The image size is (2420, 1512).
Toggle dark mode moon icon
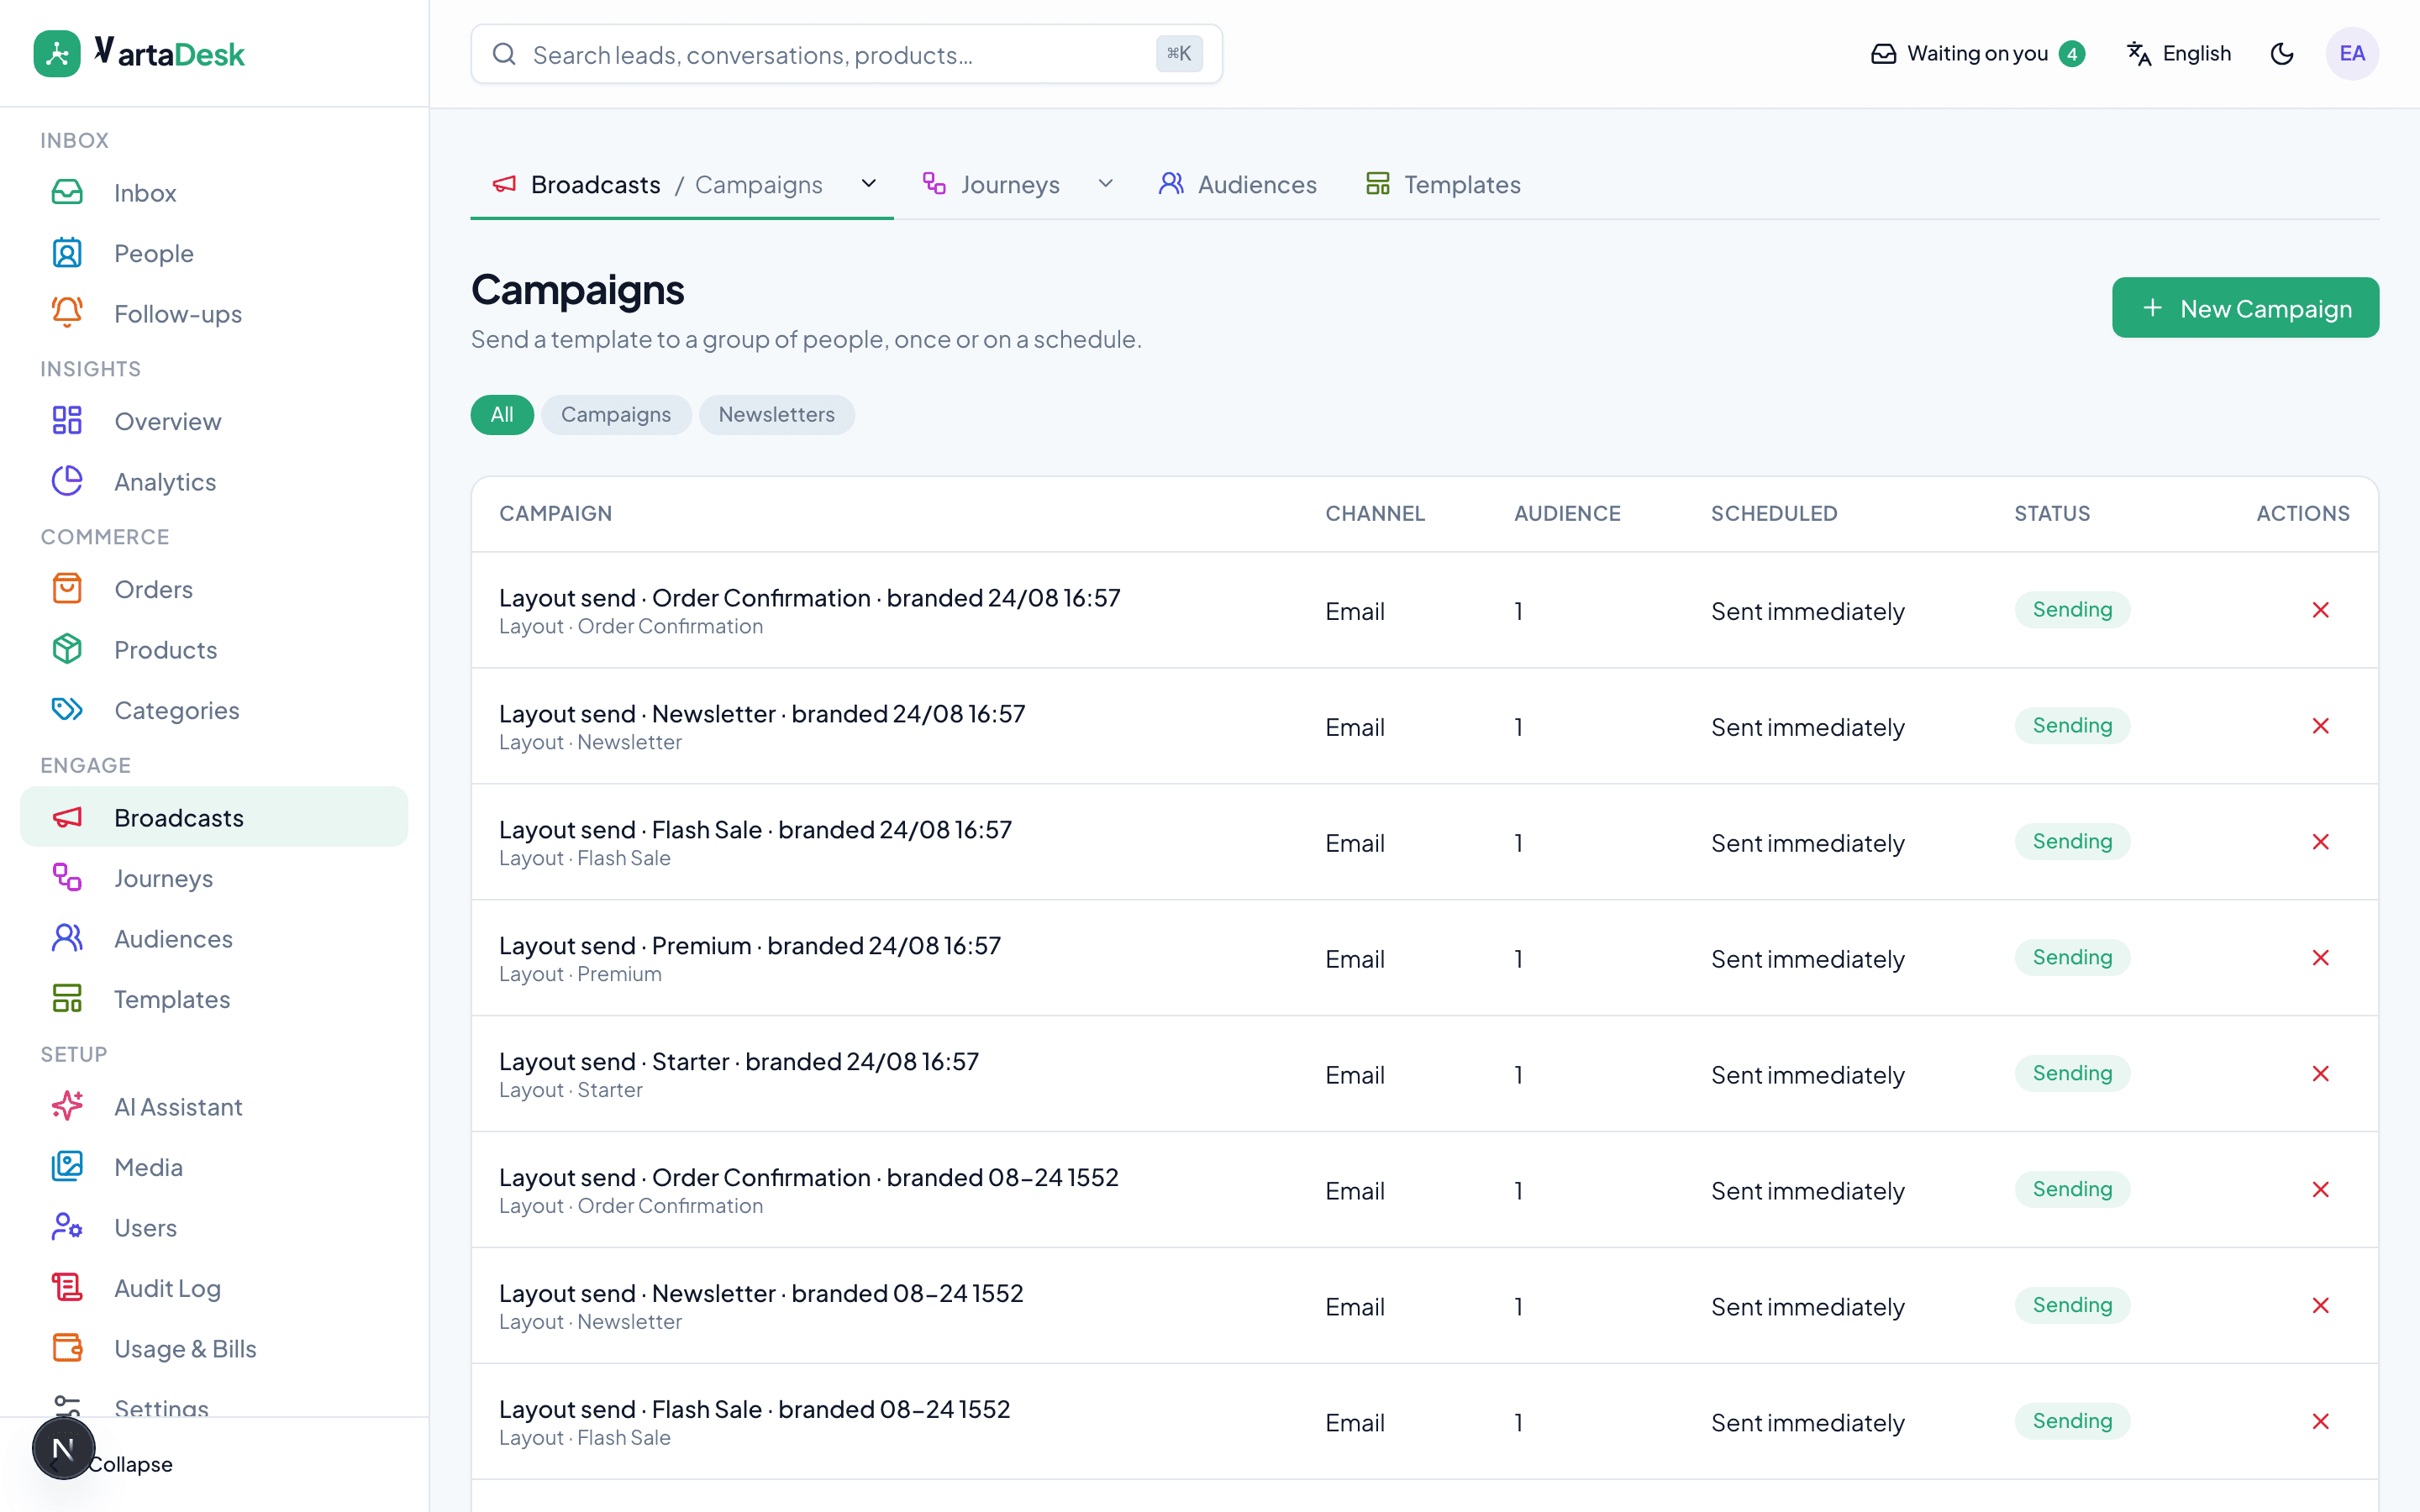pyautogui.click(x=2282, y=54)
